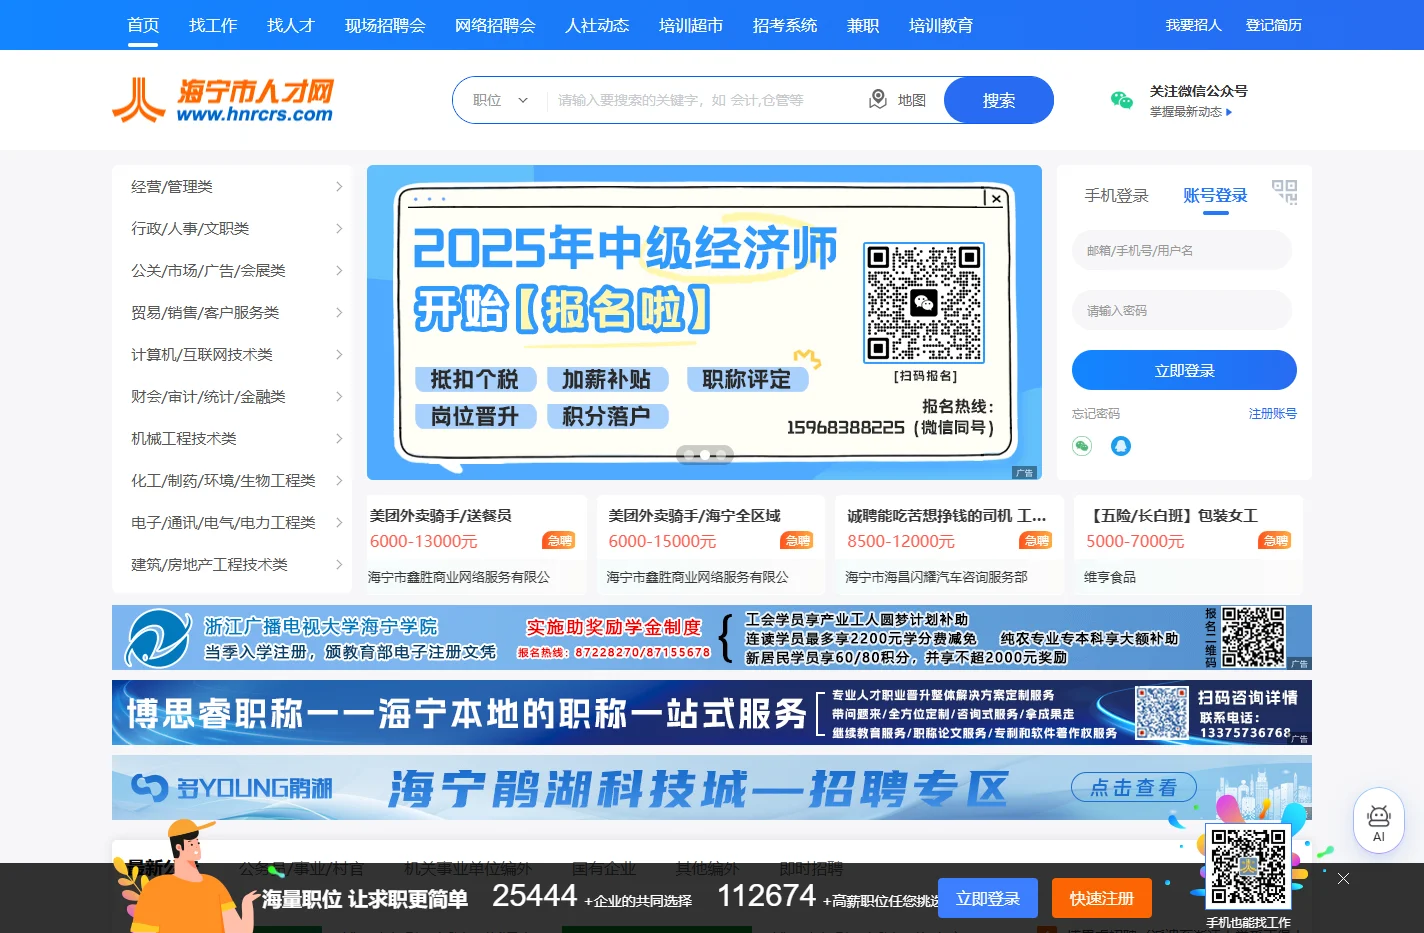Select the middle carousel indicator dot
The width and height of the screenshot is (1424, 933).
coord(705,455)
